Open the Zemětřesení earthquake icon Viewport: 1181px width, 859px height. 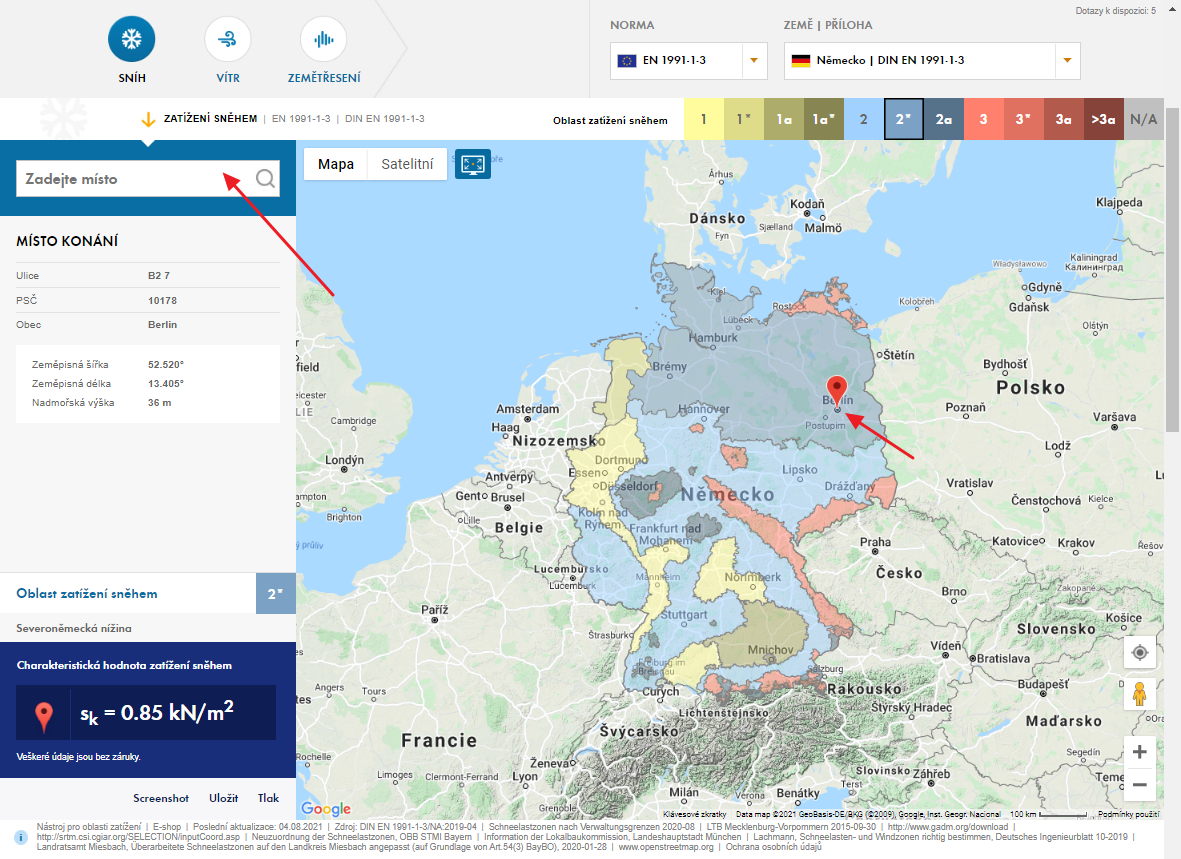coord(324,39)
